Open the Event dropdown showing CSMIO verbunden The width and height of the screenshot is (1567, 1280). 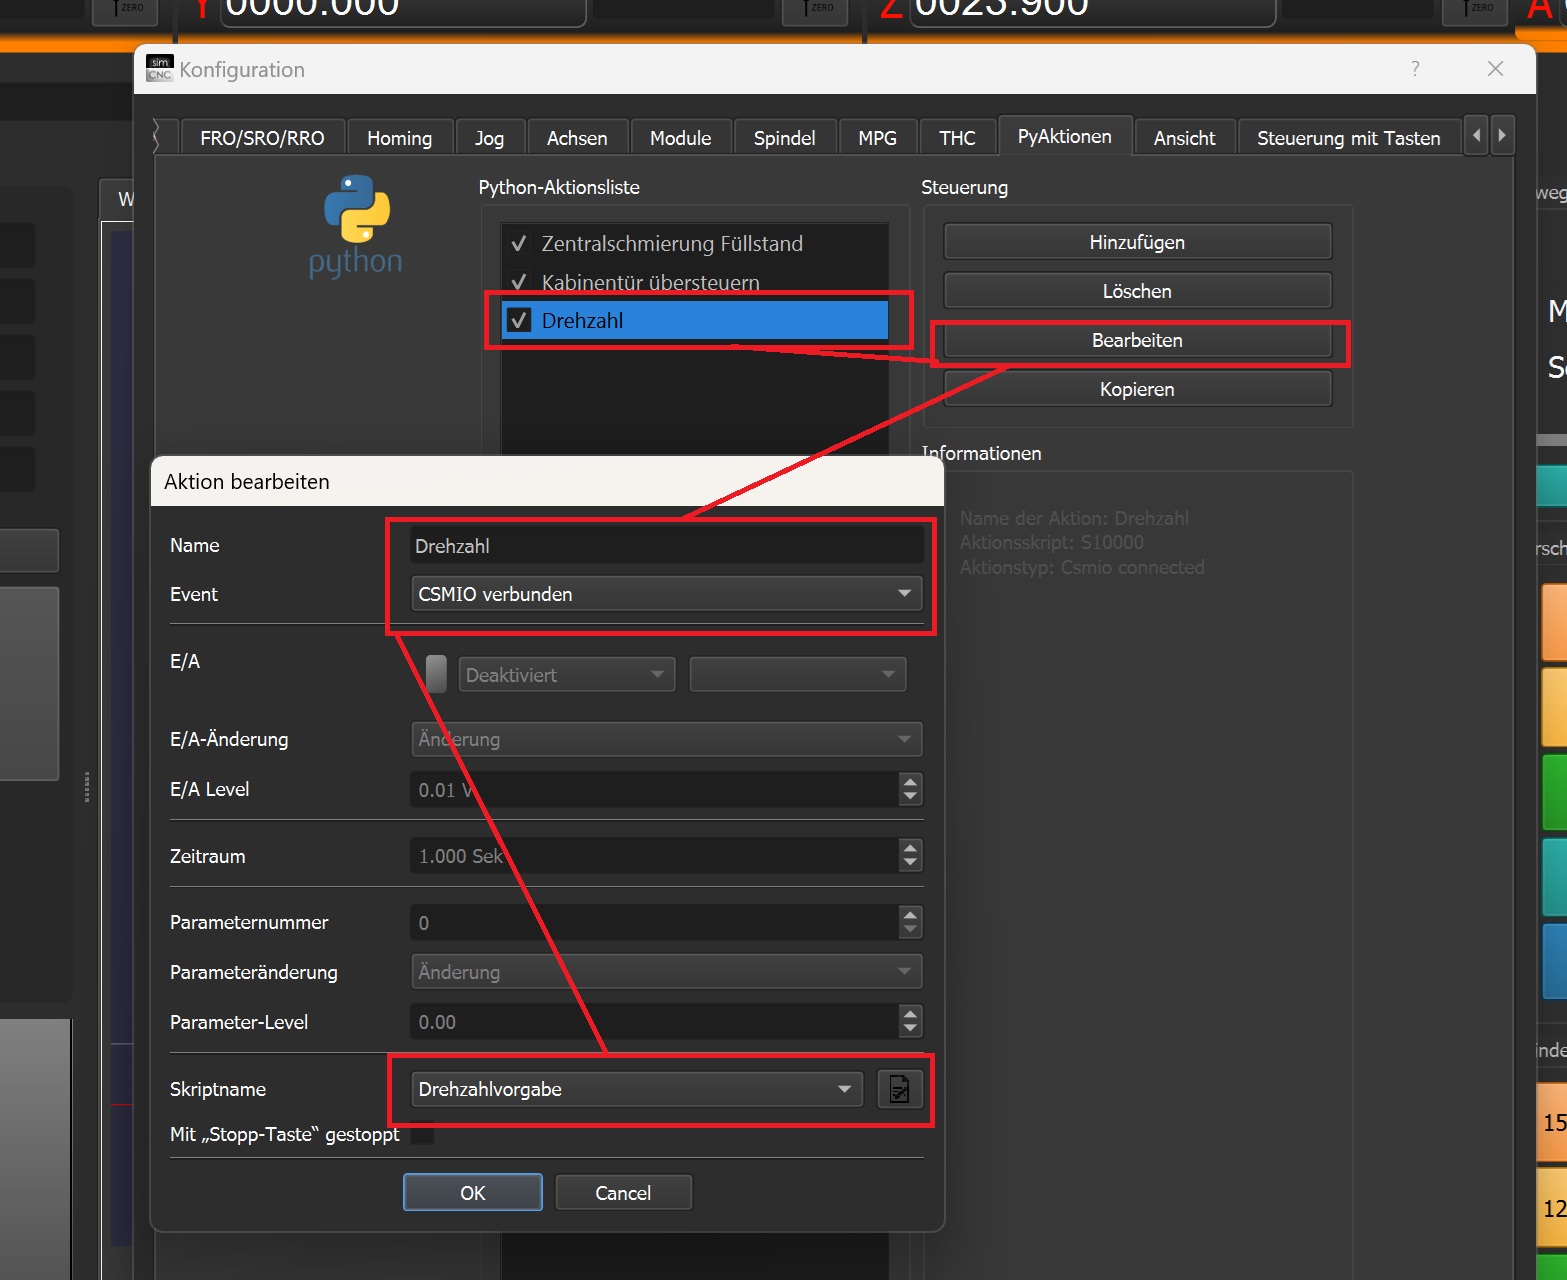click(x=666, y=594)
